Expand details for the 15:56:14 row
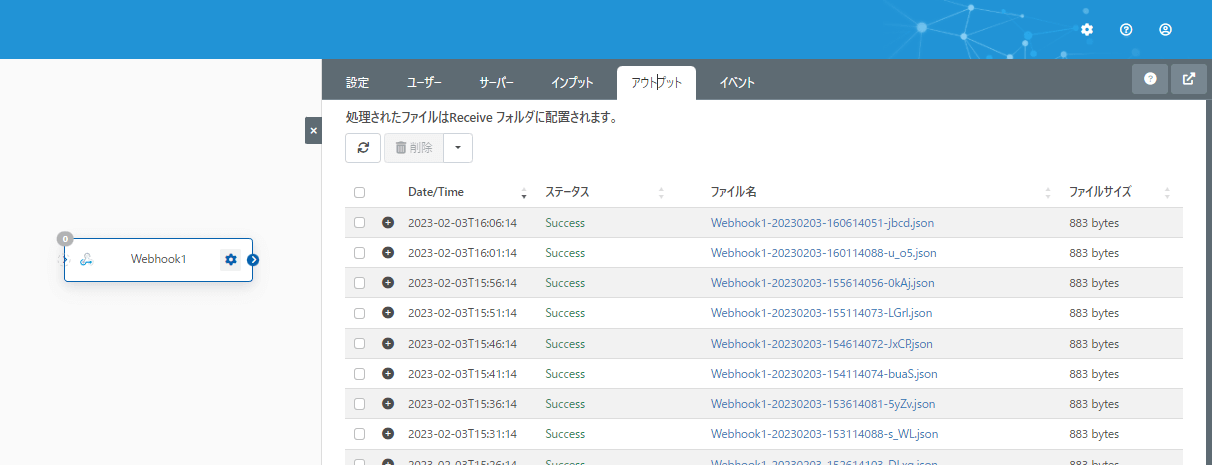 tap(388, 283)
